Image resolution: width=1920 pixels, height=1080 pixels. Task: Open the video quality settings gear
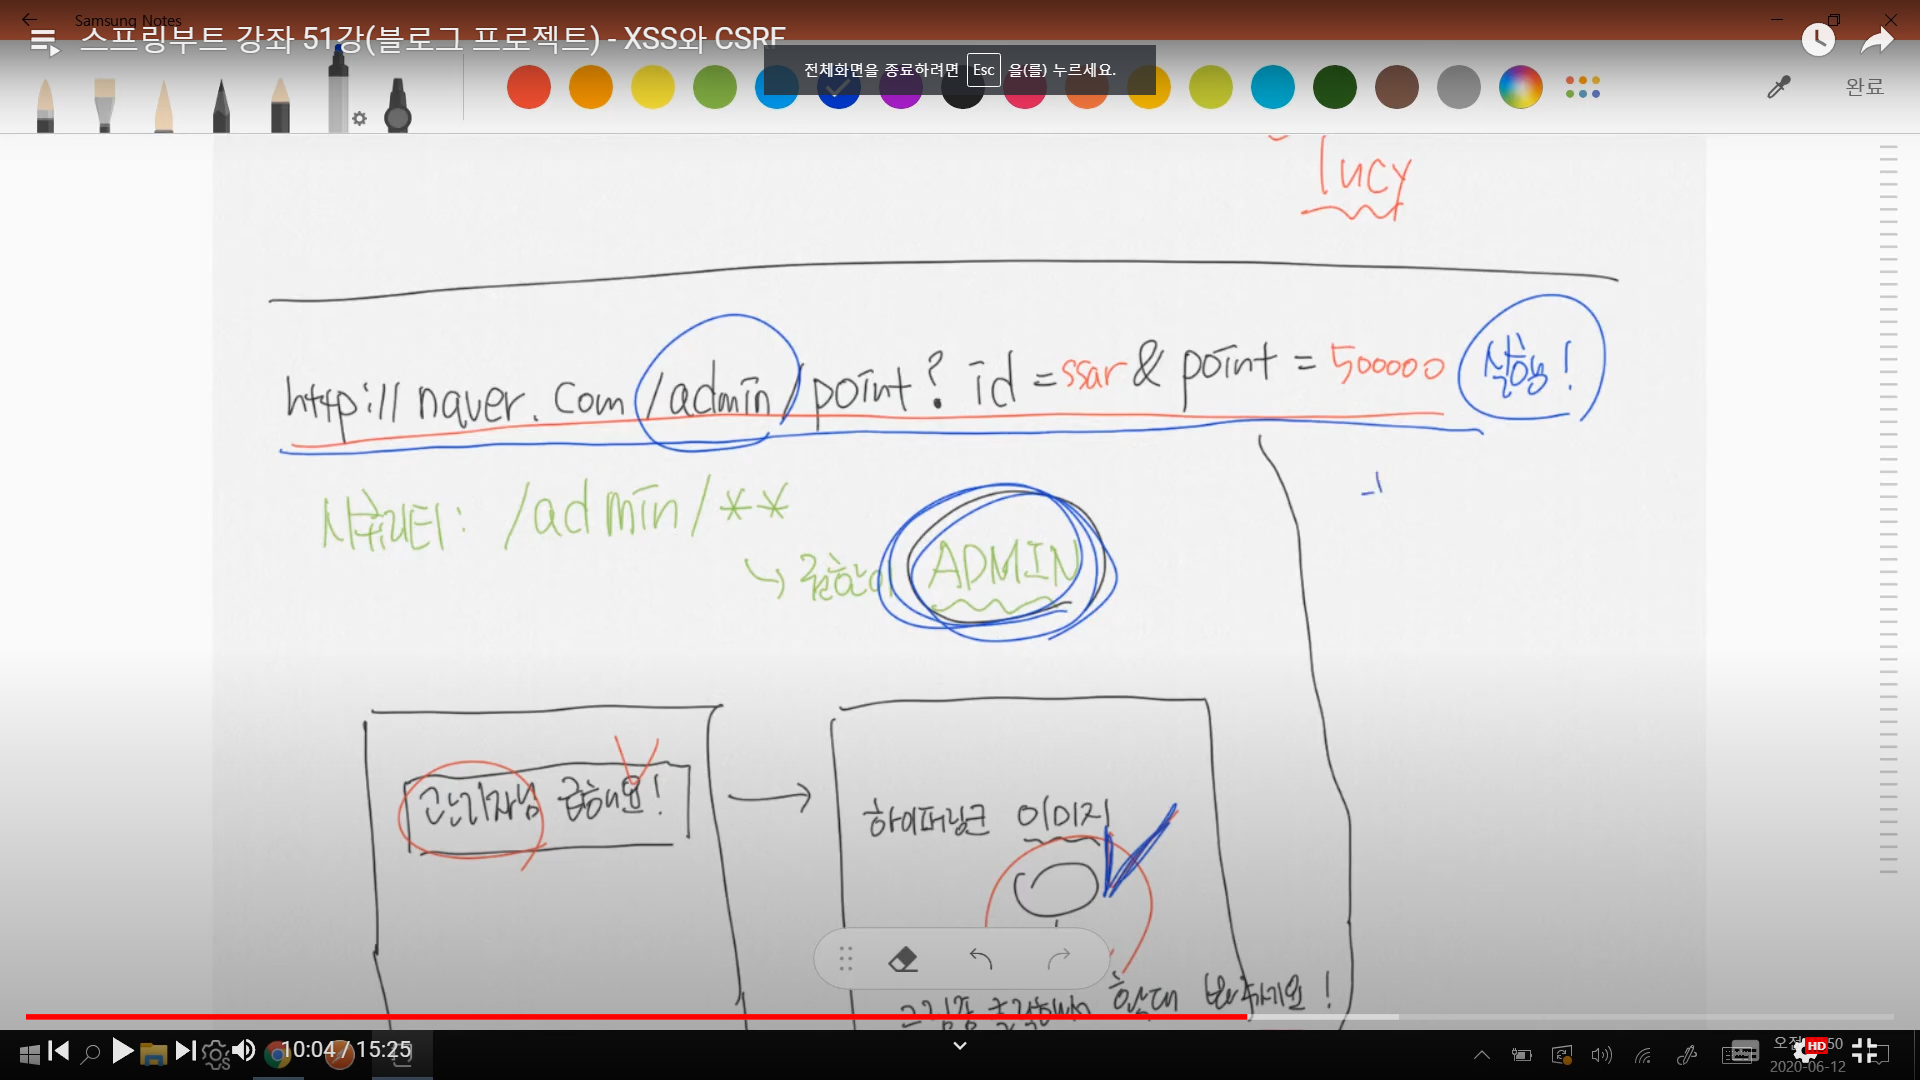[1806, 1050]
